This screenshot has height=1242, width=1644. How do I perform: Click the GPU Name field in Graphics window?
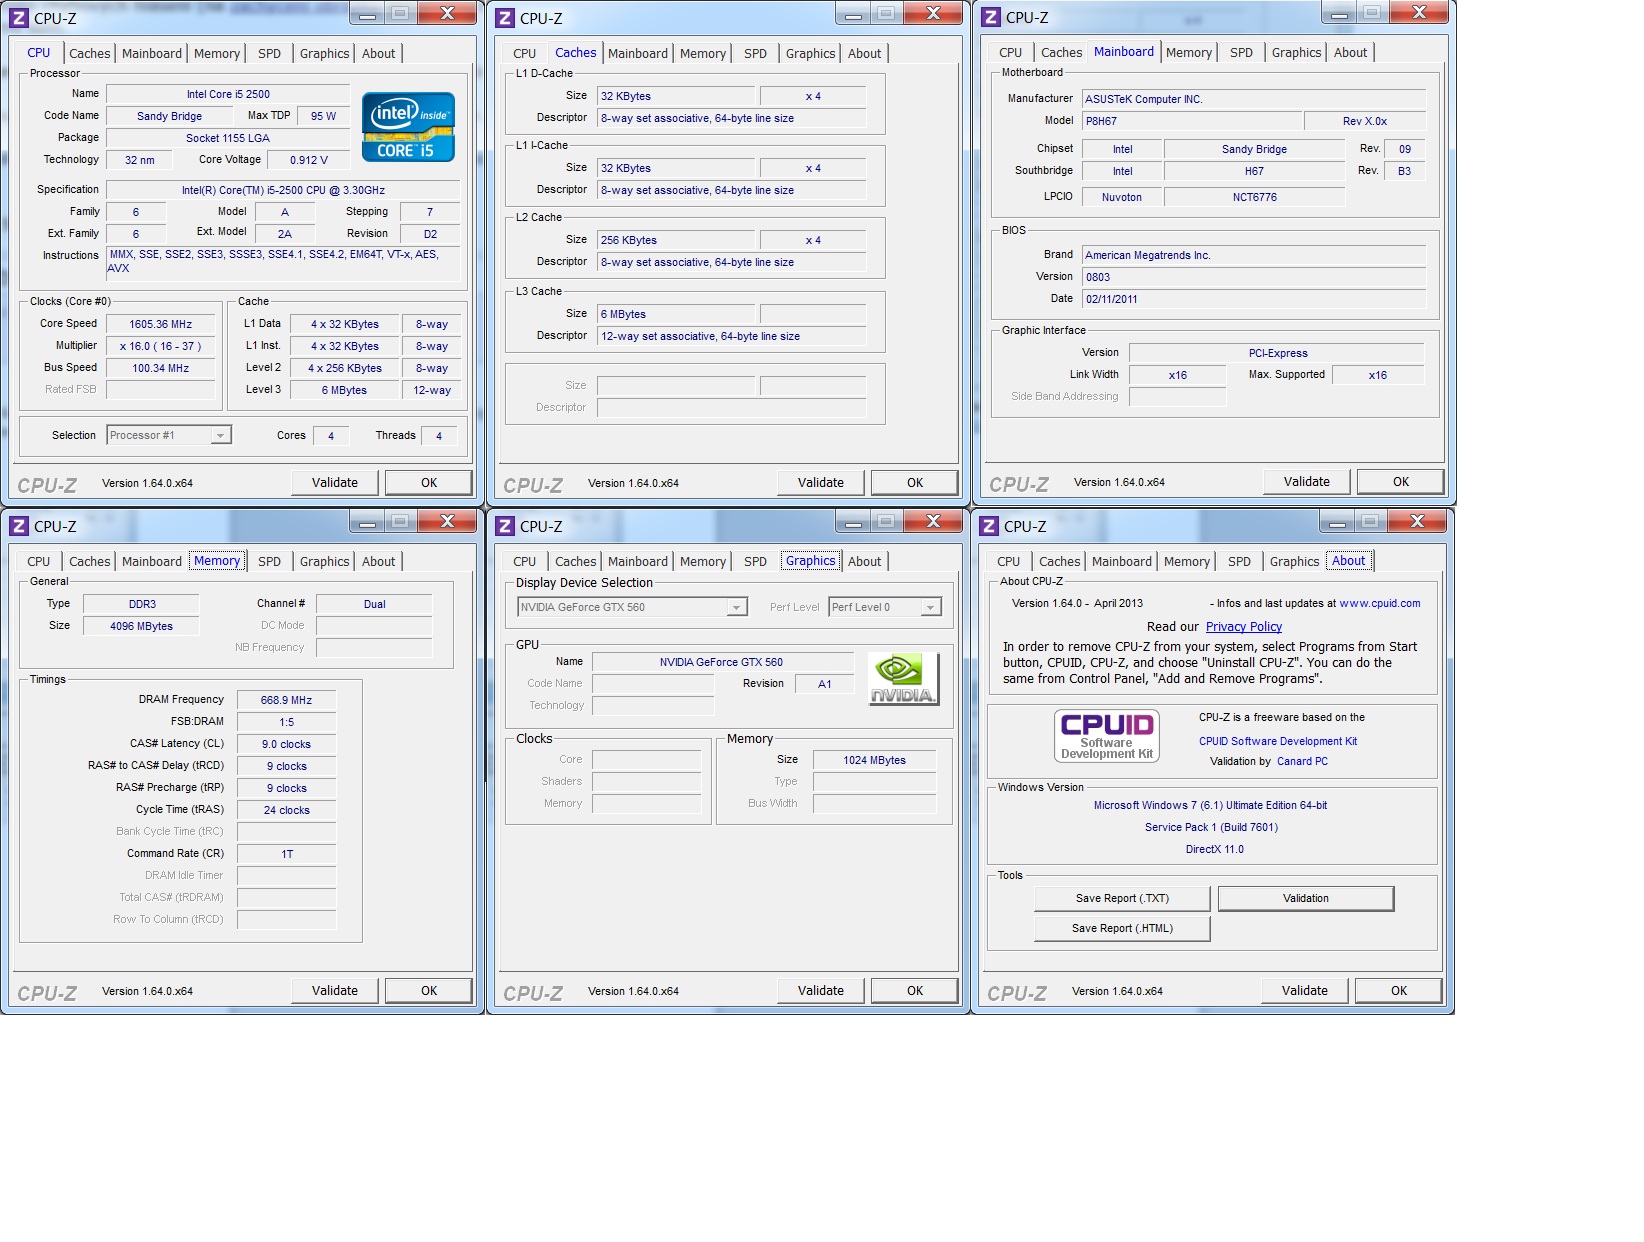722,663
